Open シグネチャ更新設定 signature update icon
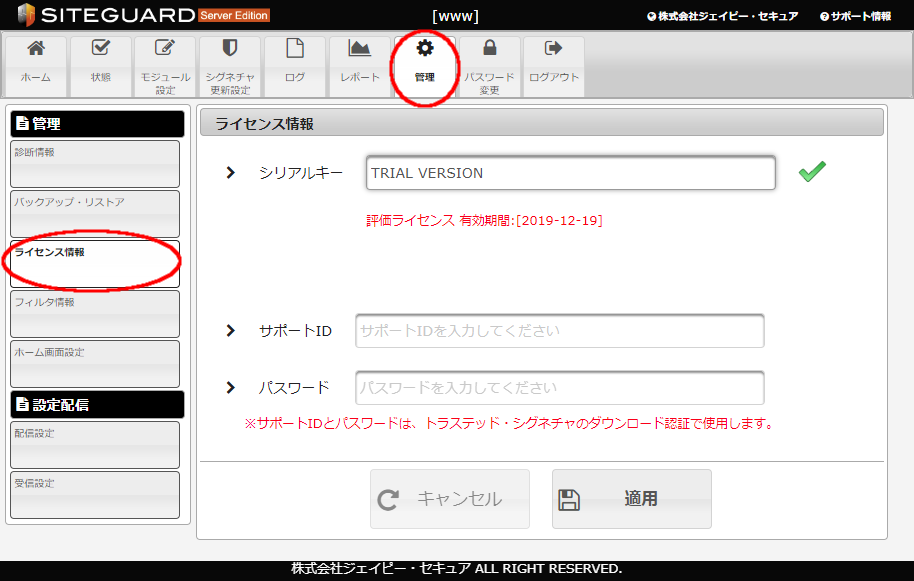This screenshot has width=914, height=581. (x=229, y=63)
